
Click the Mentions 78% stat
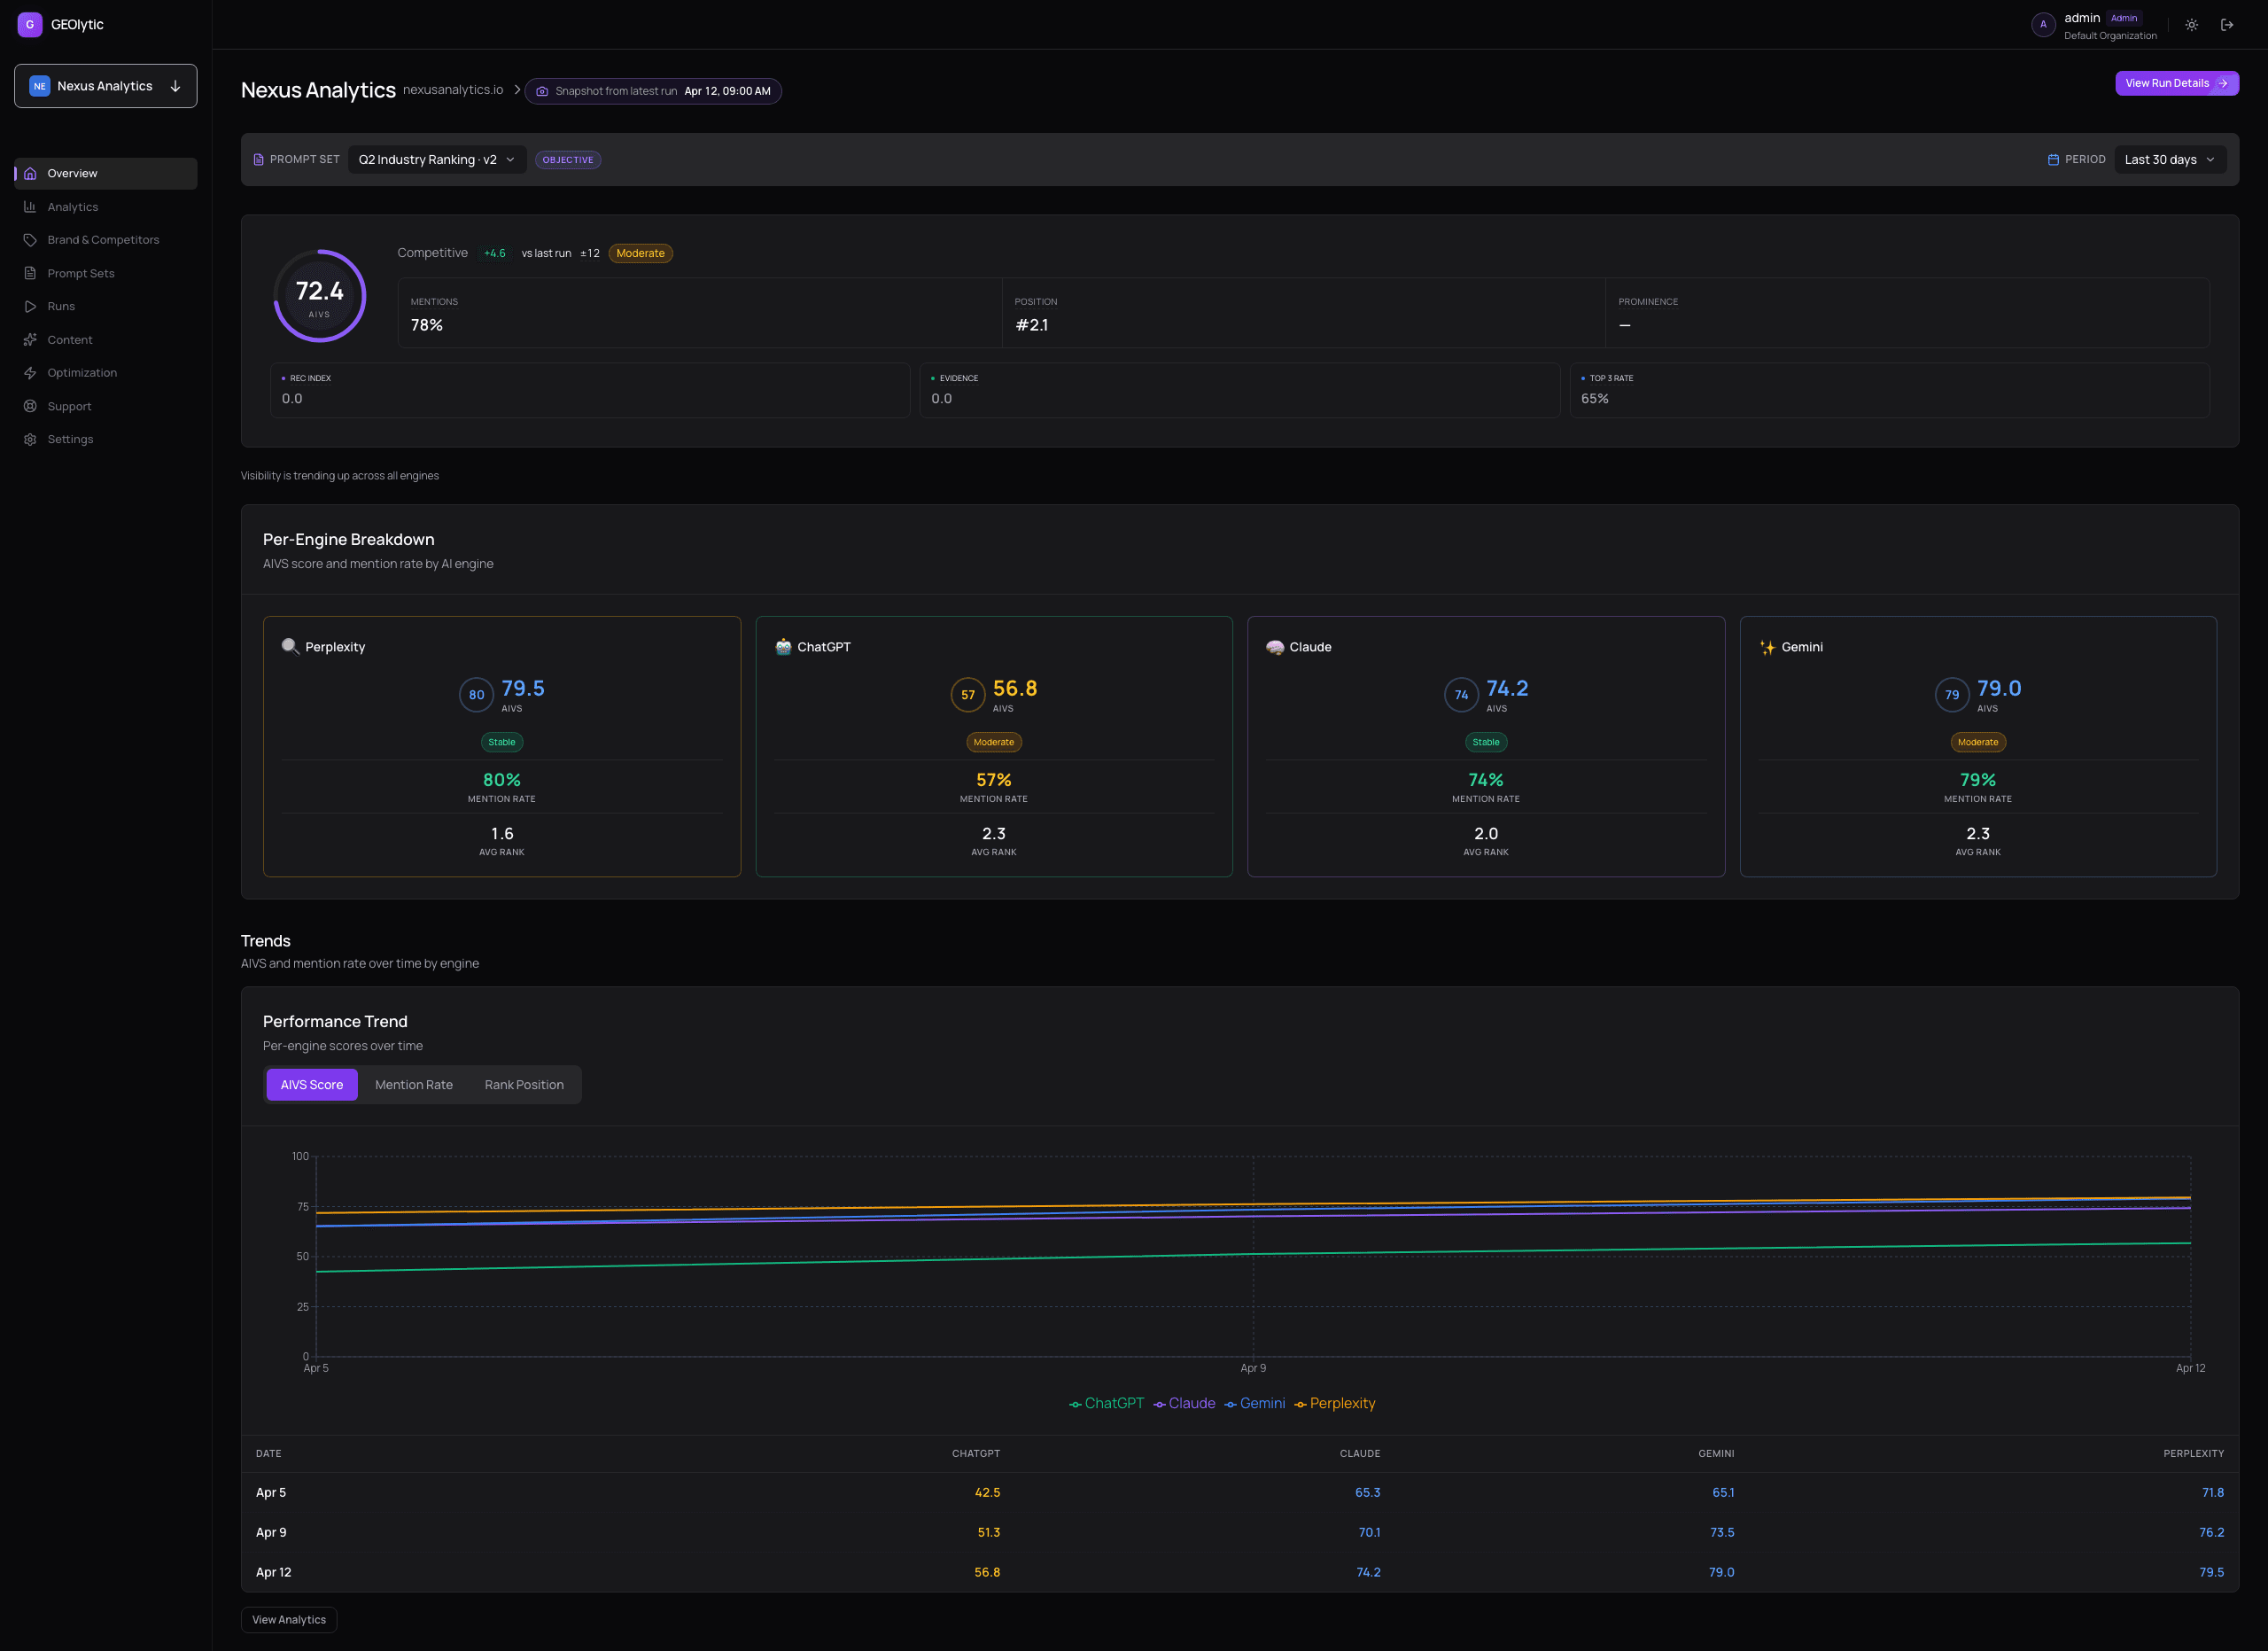coord(700,313)
